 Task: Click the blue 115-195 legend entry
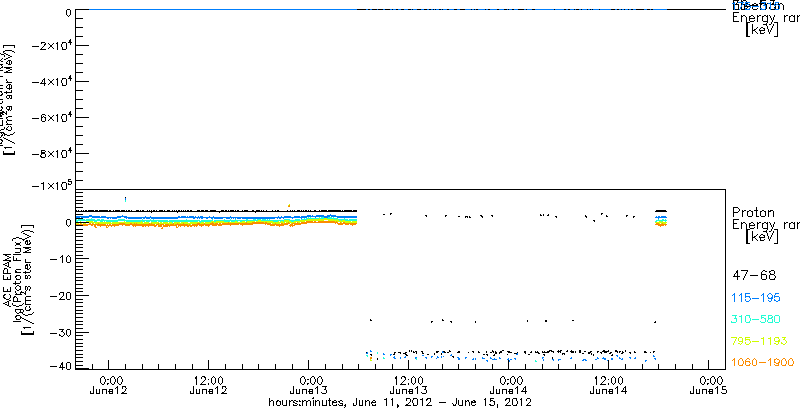pos(756,298)
